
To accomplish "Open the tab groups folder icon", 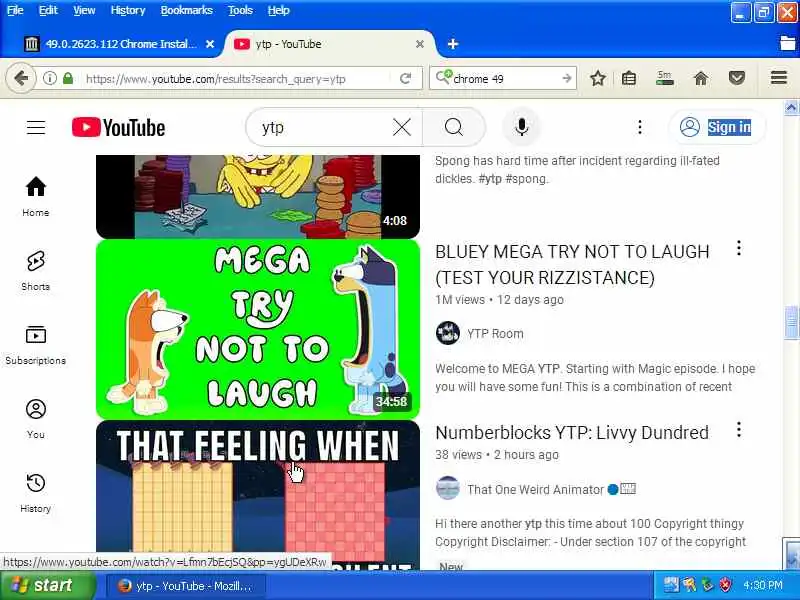I will pos(788,43).
